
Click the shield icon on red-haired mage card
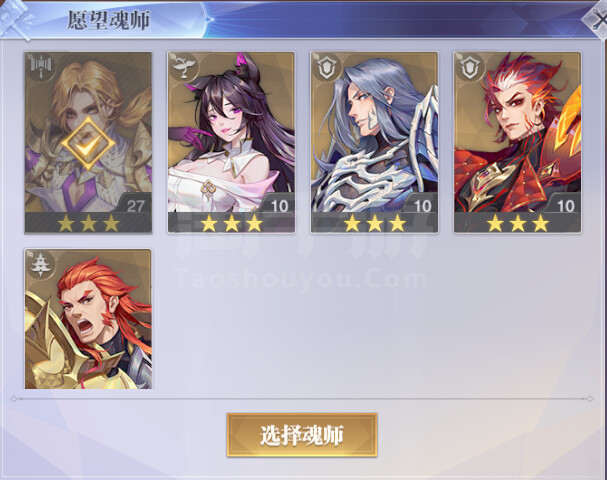(470, 65)
